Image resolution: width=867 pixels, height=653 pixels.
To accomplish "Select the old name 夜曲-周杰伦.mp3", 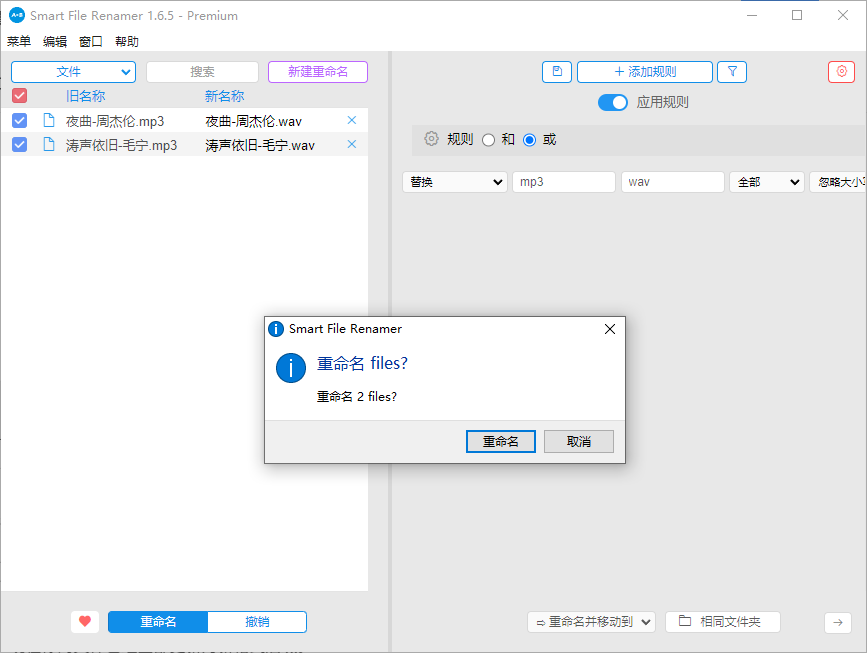I will pos(115,121).
